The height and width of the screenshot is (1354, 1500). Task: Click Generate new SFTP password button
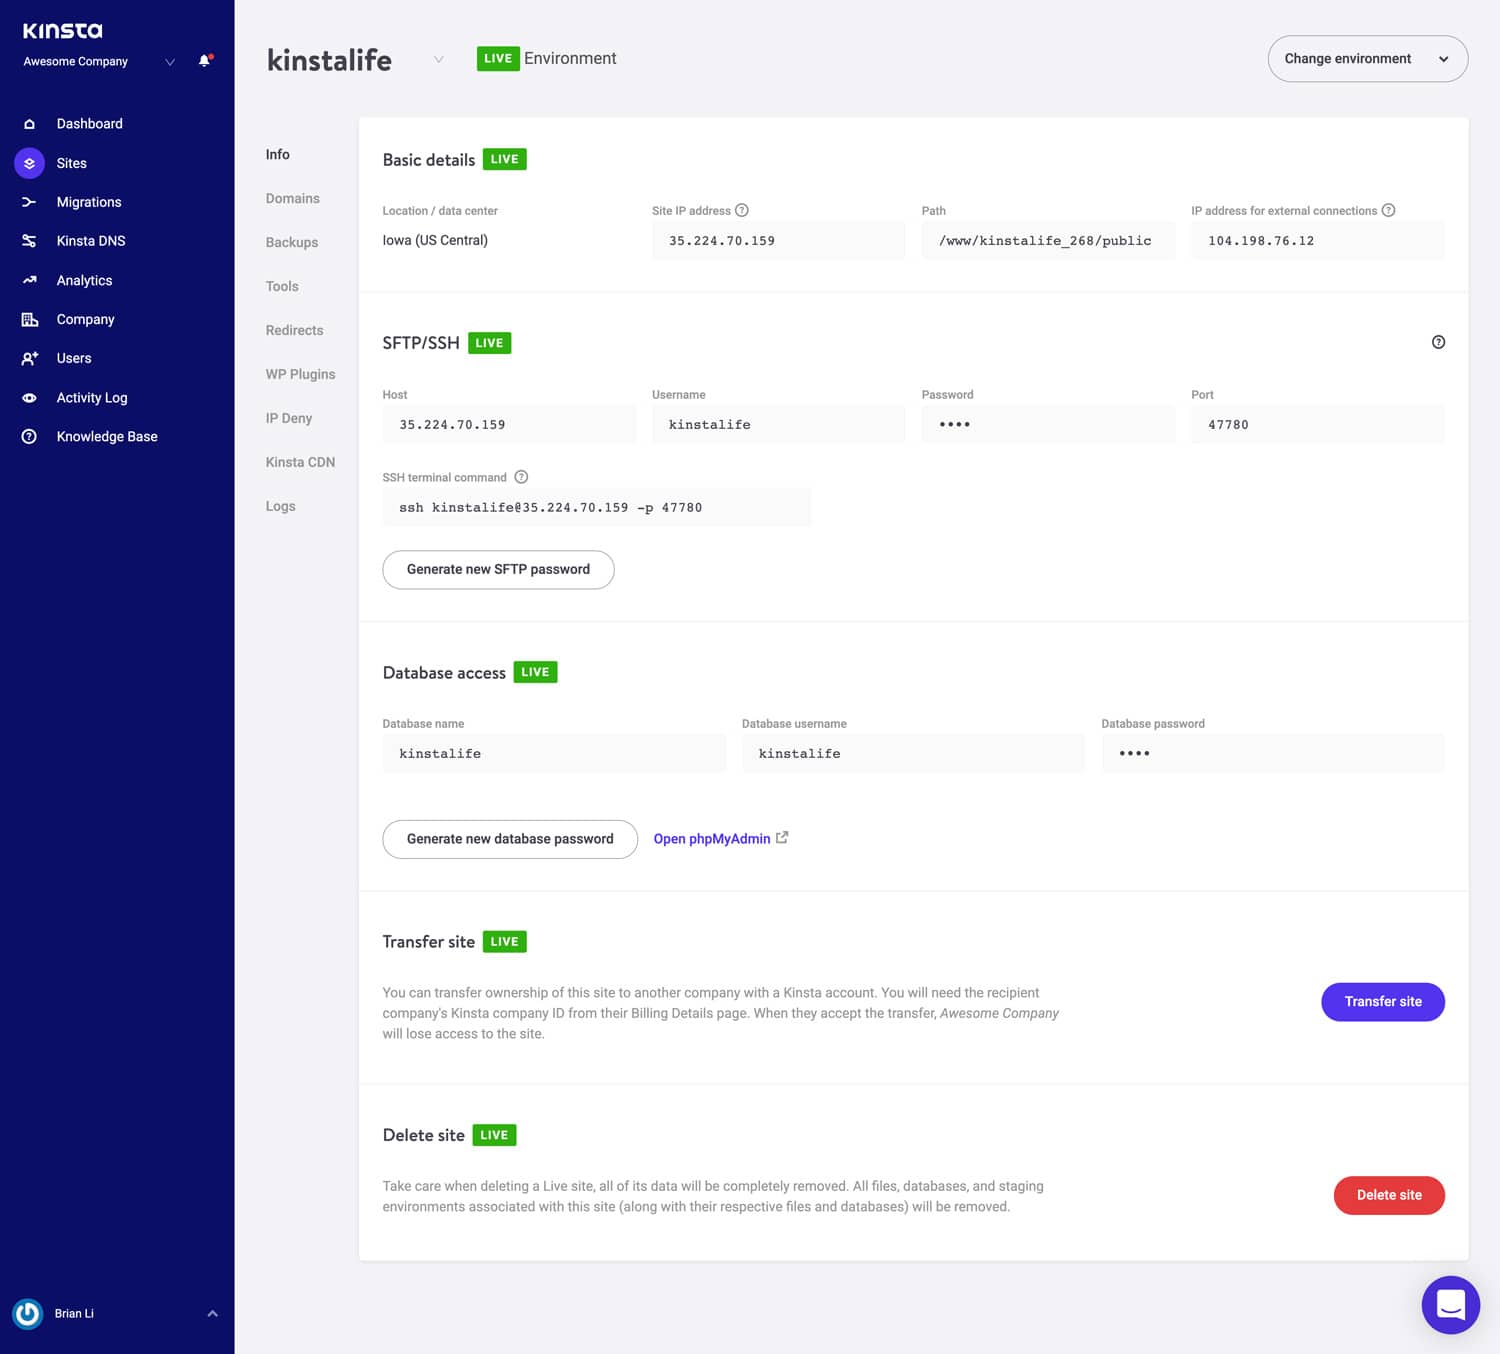(x=498, y=569)
